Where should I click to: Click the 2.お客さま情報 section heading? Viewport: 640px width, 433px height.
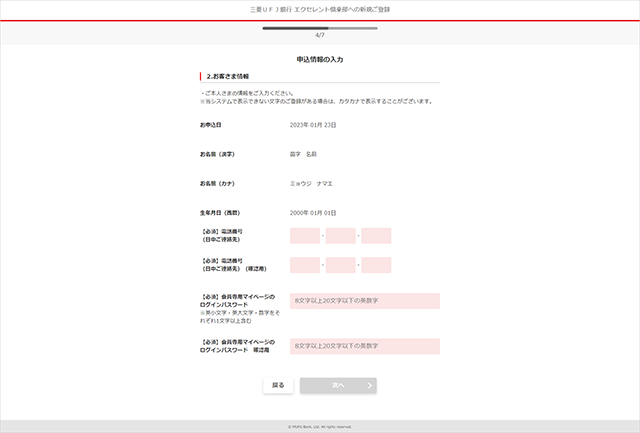coord(228,76)
